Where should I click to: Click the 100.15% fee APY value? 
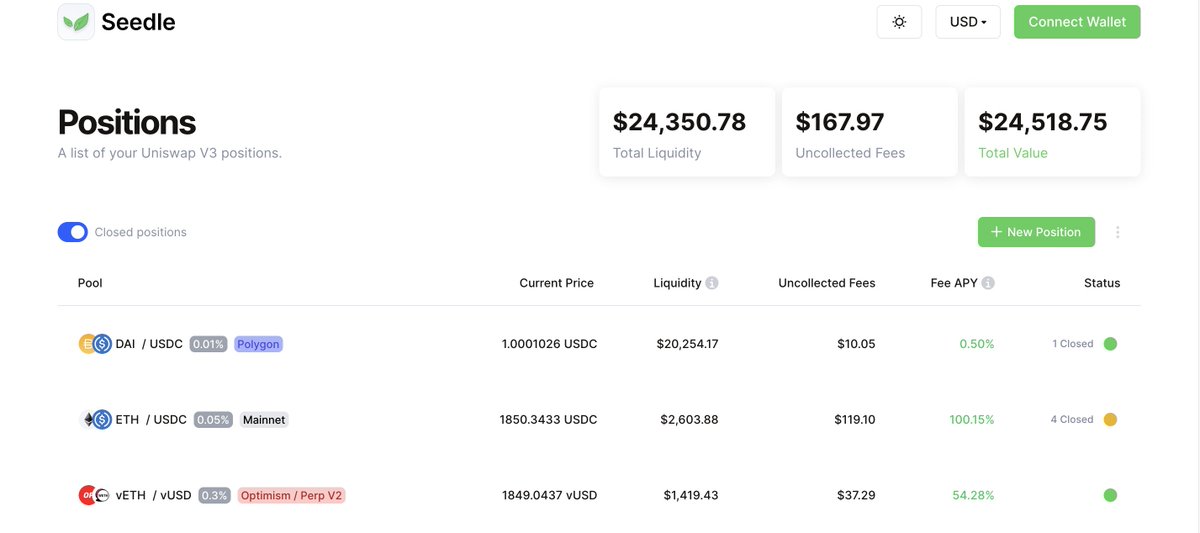pyautogui.click(x=972, y=420)
